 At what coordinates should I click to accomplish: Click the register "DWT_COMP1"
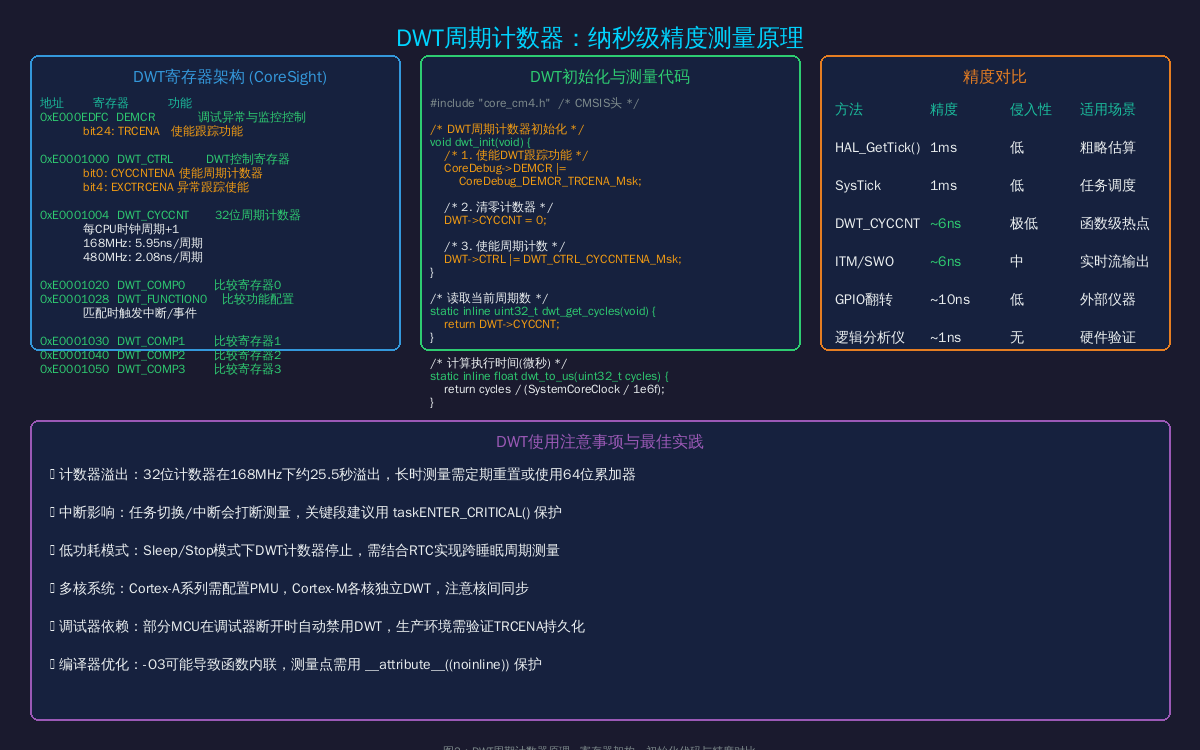[x=151, y=341]
